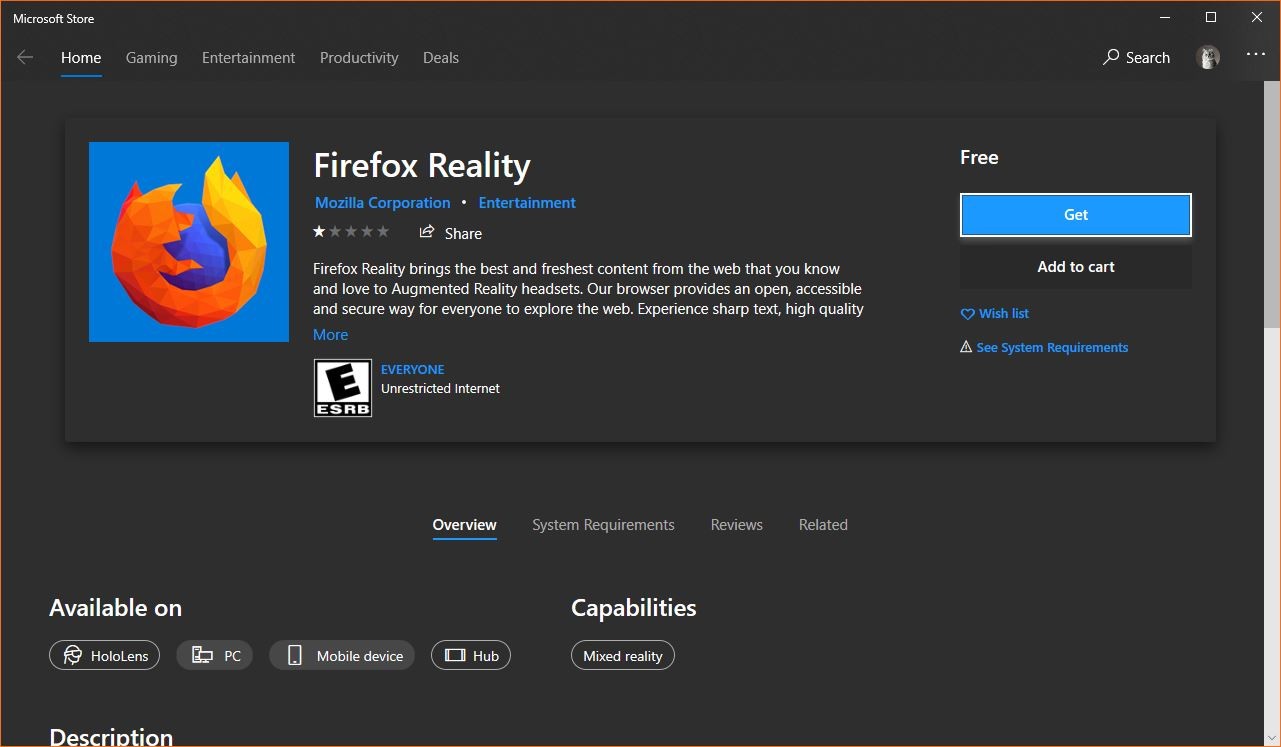
Task: Maximize the Microsoft Store window
Action: pyautogui.click(x=1211, y=18)
